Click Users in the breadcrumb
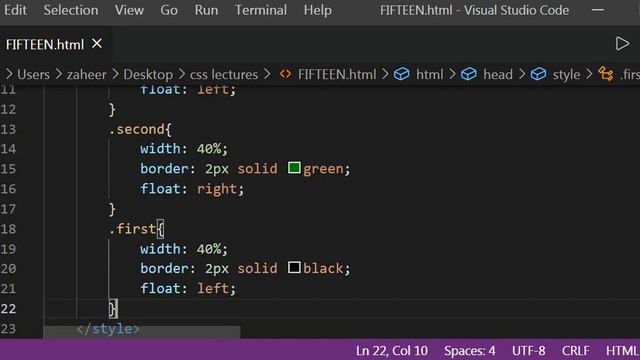The width and height of the screenshot is (640, 360). pyautogui.click(x=33, y=74)
